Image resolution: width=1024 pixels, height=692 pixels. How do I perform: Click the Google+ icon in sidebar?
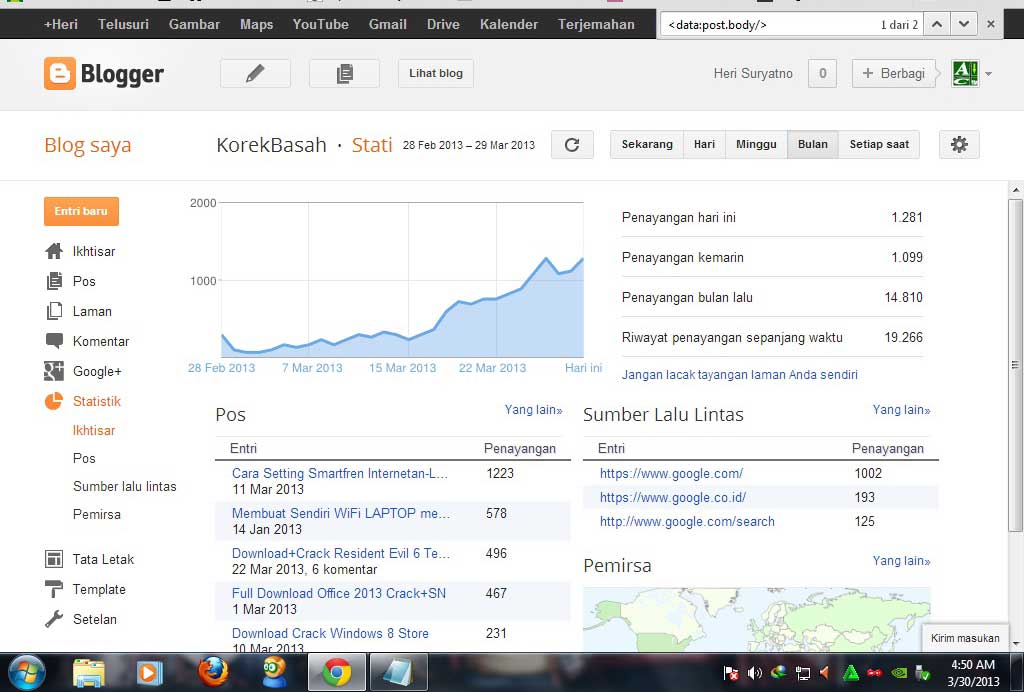[x=54, y=371]
